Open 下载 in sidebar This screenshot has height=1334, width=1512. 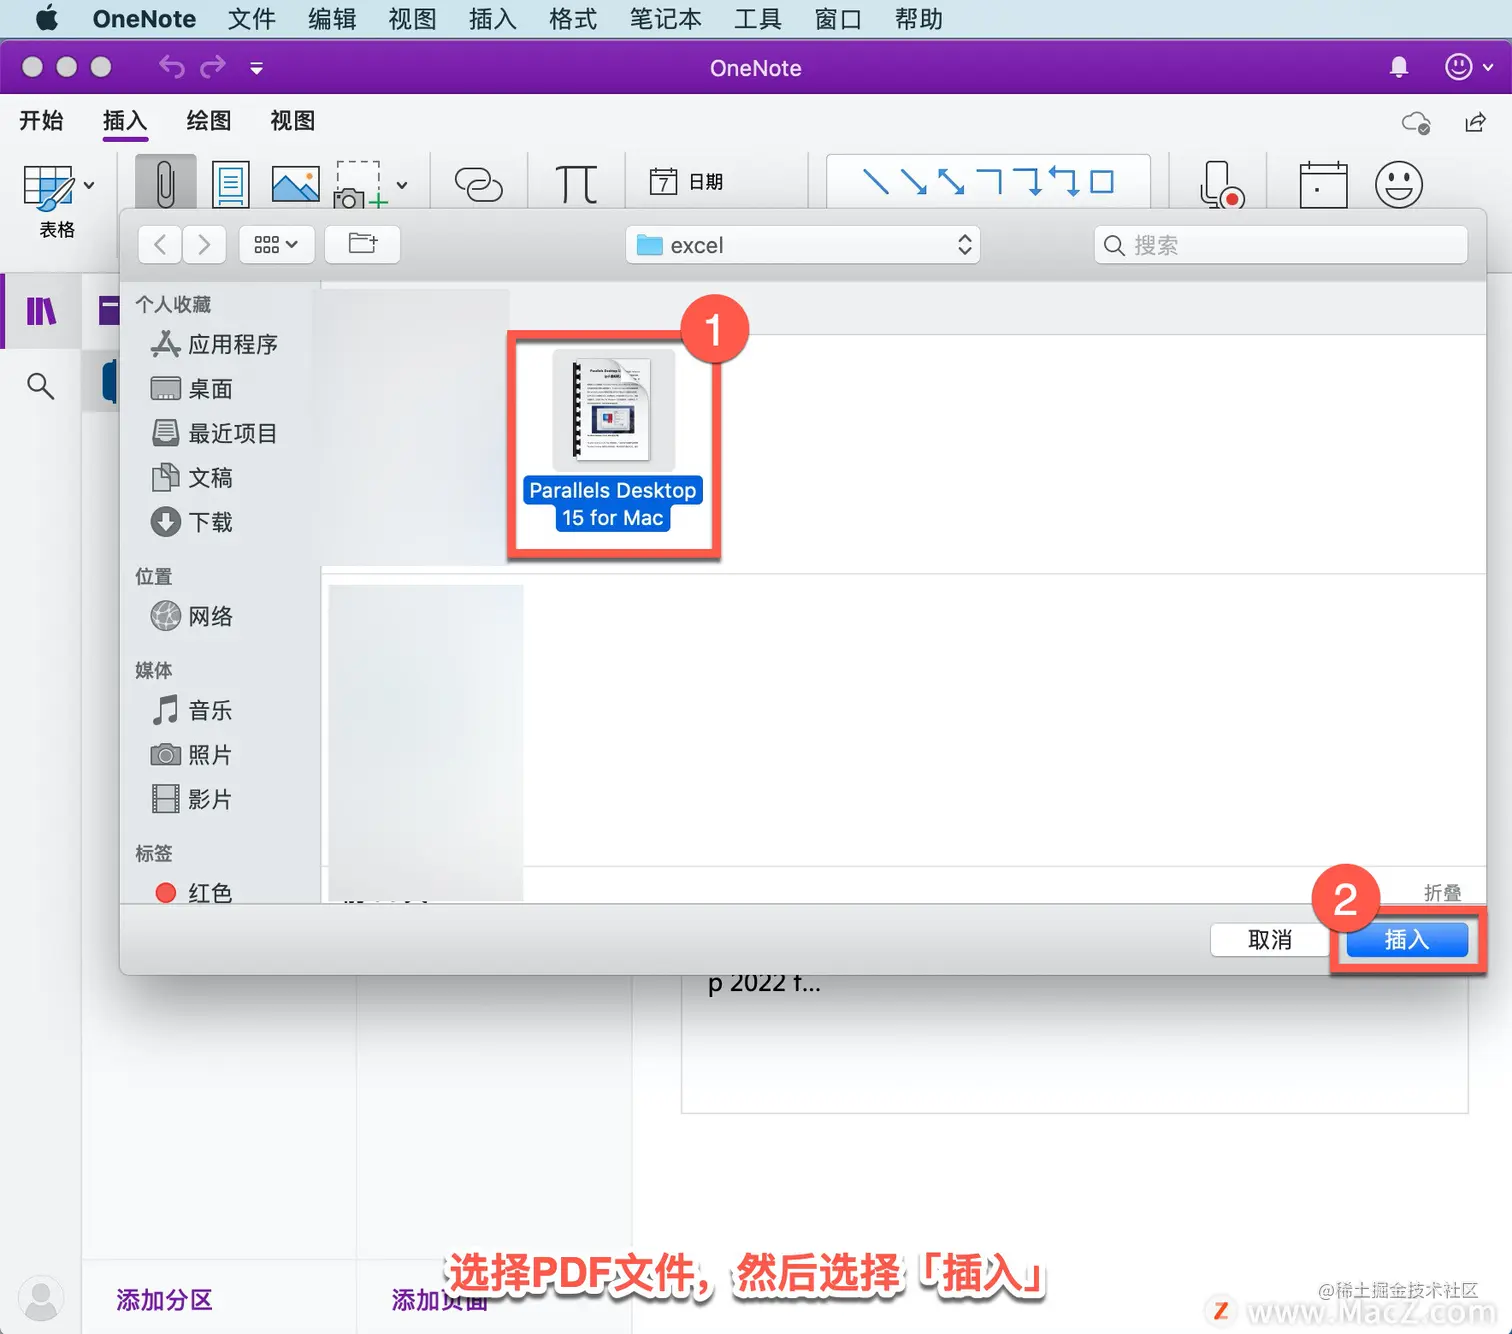click(x=192, y=522)
